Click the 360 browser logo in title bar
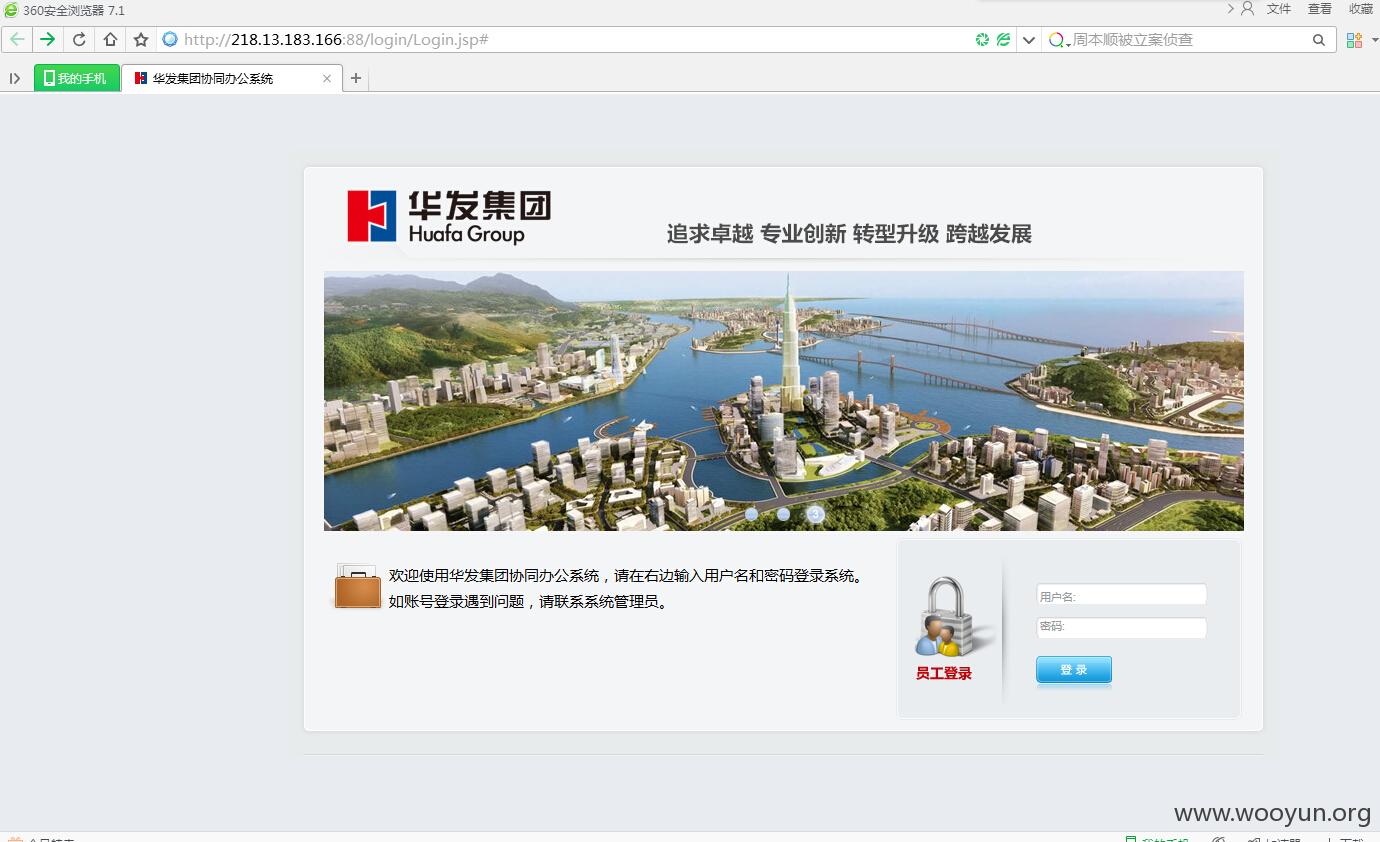The image size is (1380, 842). pyautogui.click(x=11, y=9)
